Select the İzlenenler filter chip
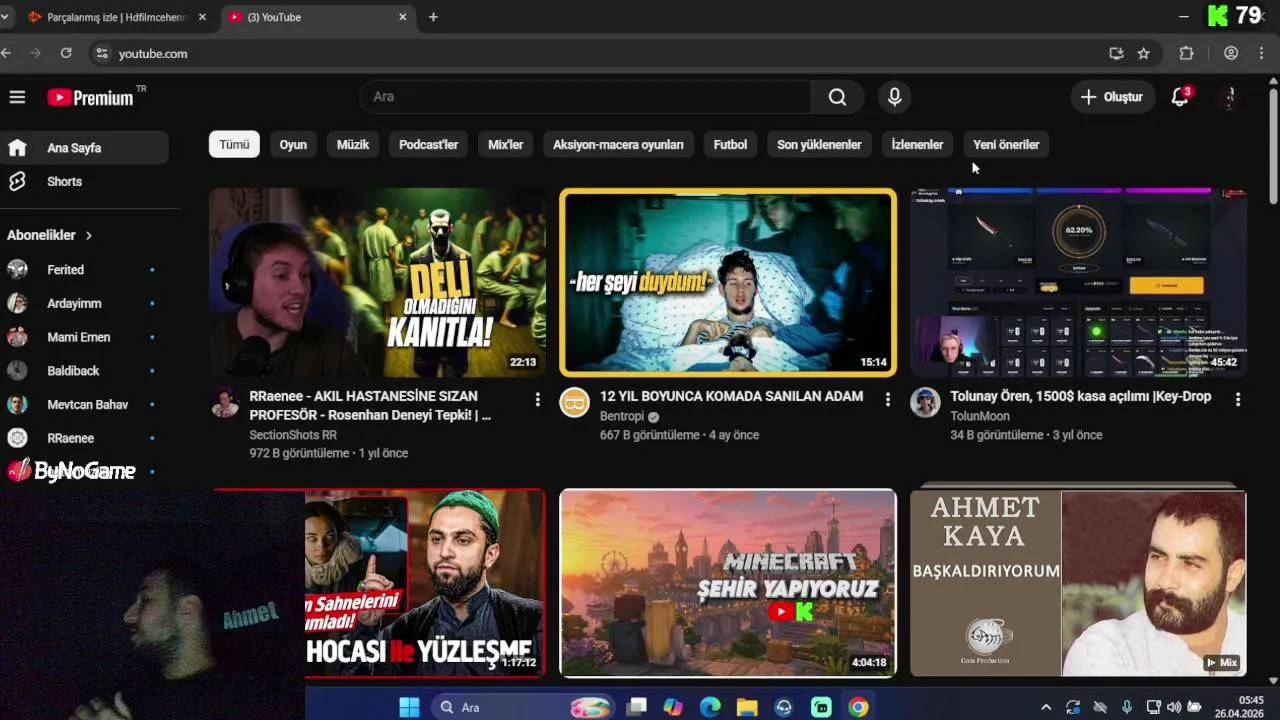Viewport: 1280px width, 720px height. point(917,145)
